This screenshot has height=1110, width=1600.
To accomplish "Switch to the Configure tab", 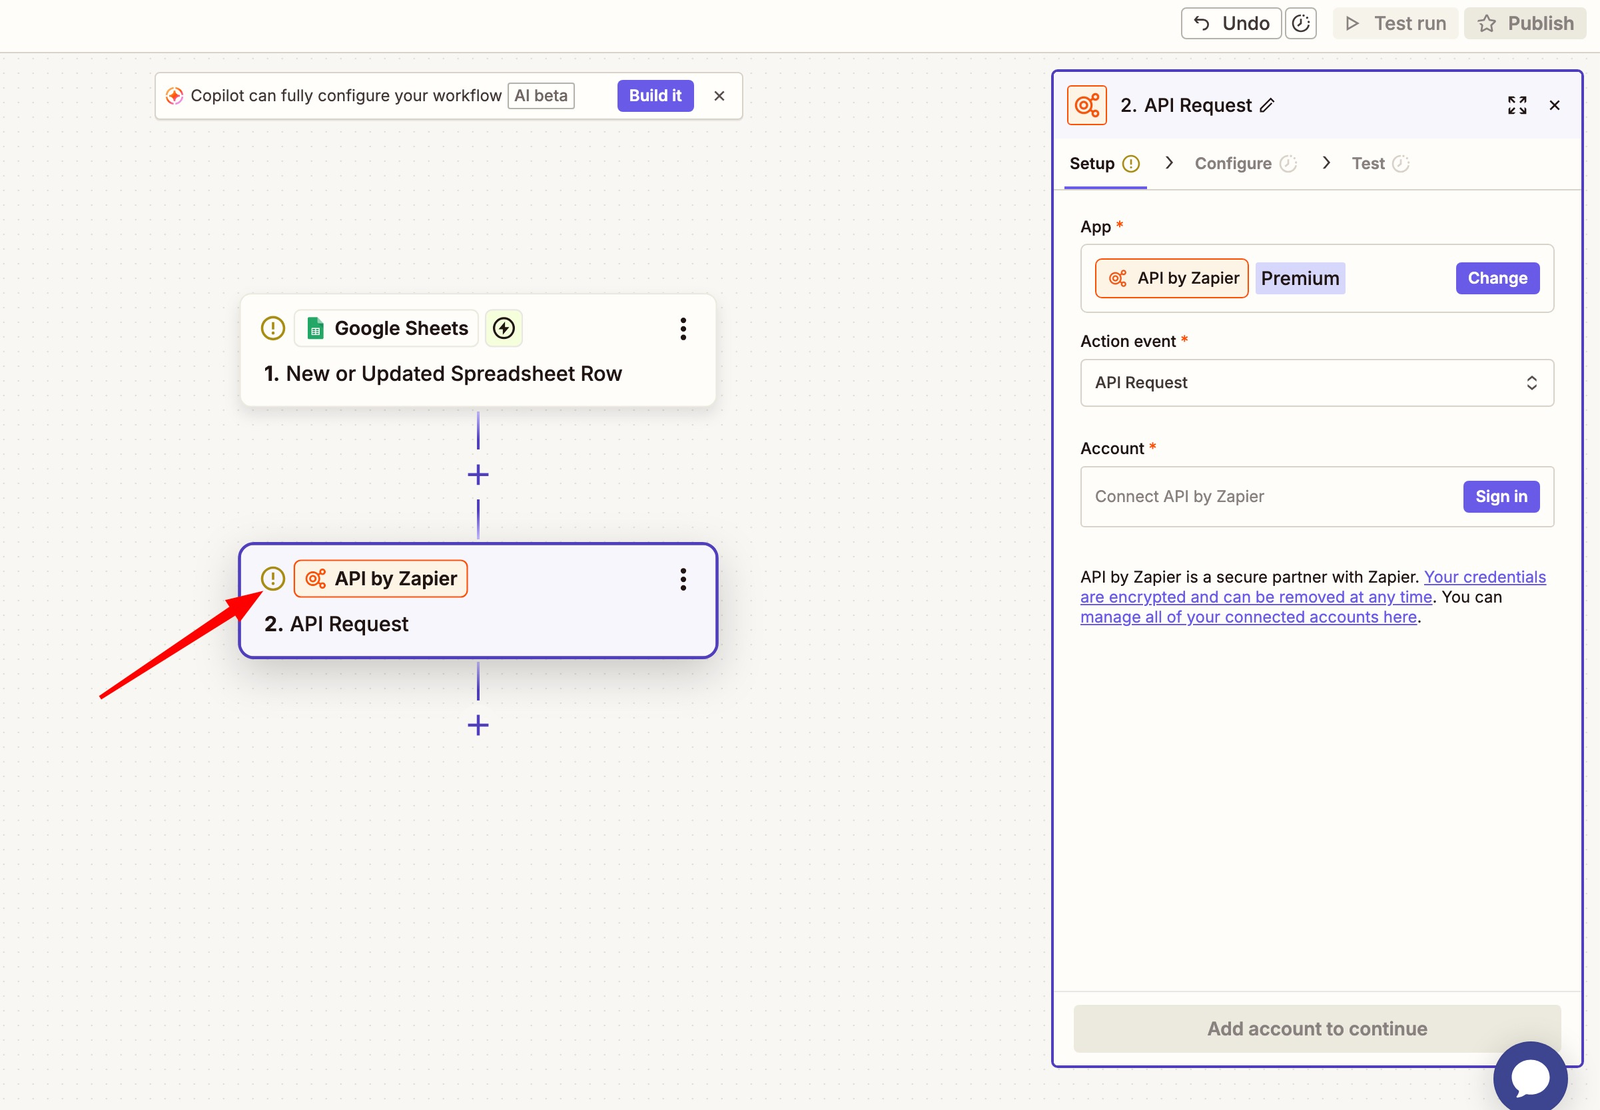I will [1245, 164].
